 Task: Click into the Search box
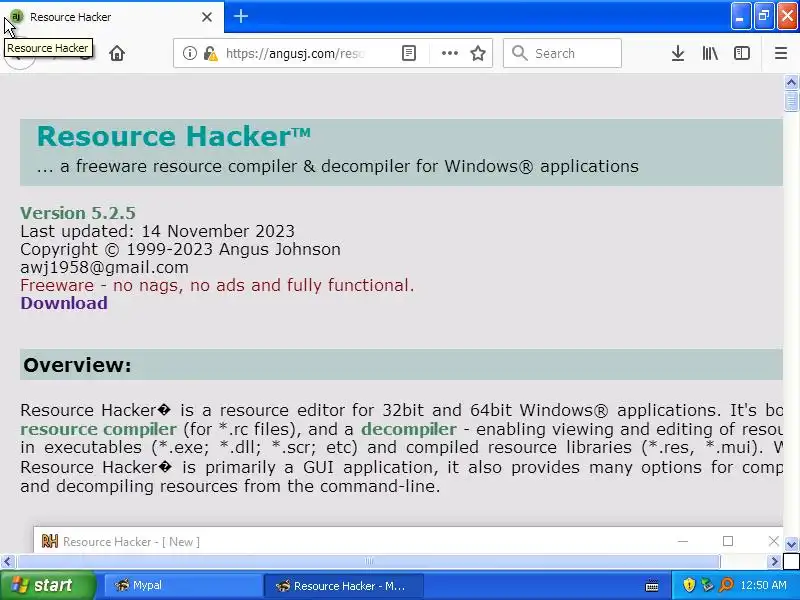[x=562, y=53]
